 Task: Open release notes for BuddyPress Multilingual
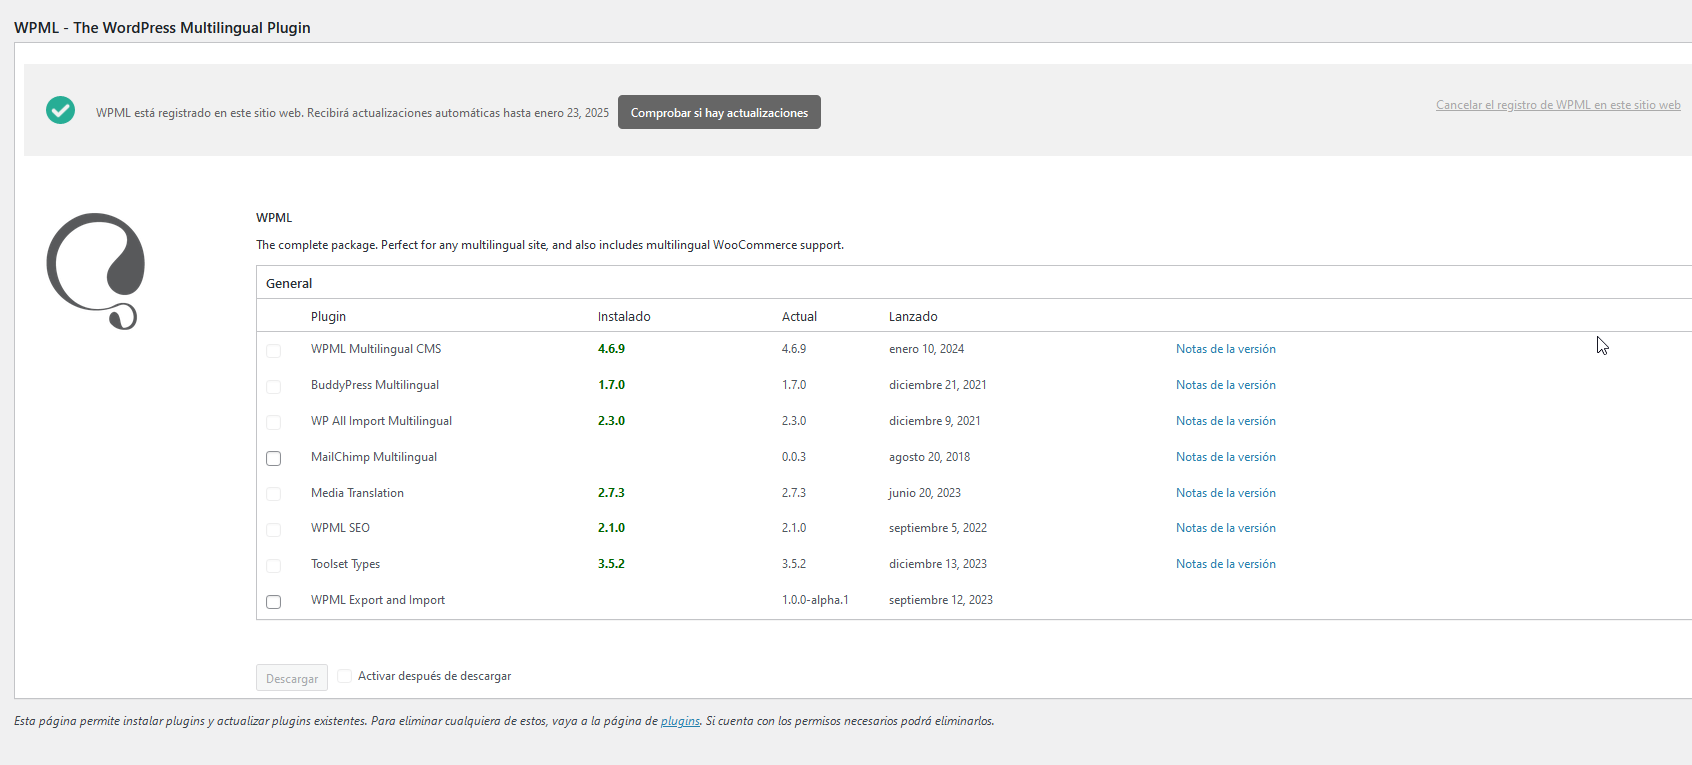pyautogui.click(x=1226, y=385)
